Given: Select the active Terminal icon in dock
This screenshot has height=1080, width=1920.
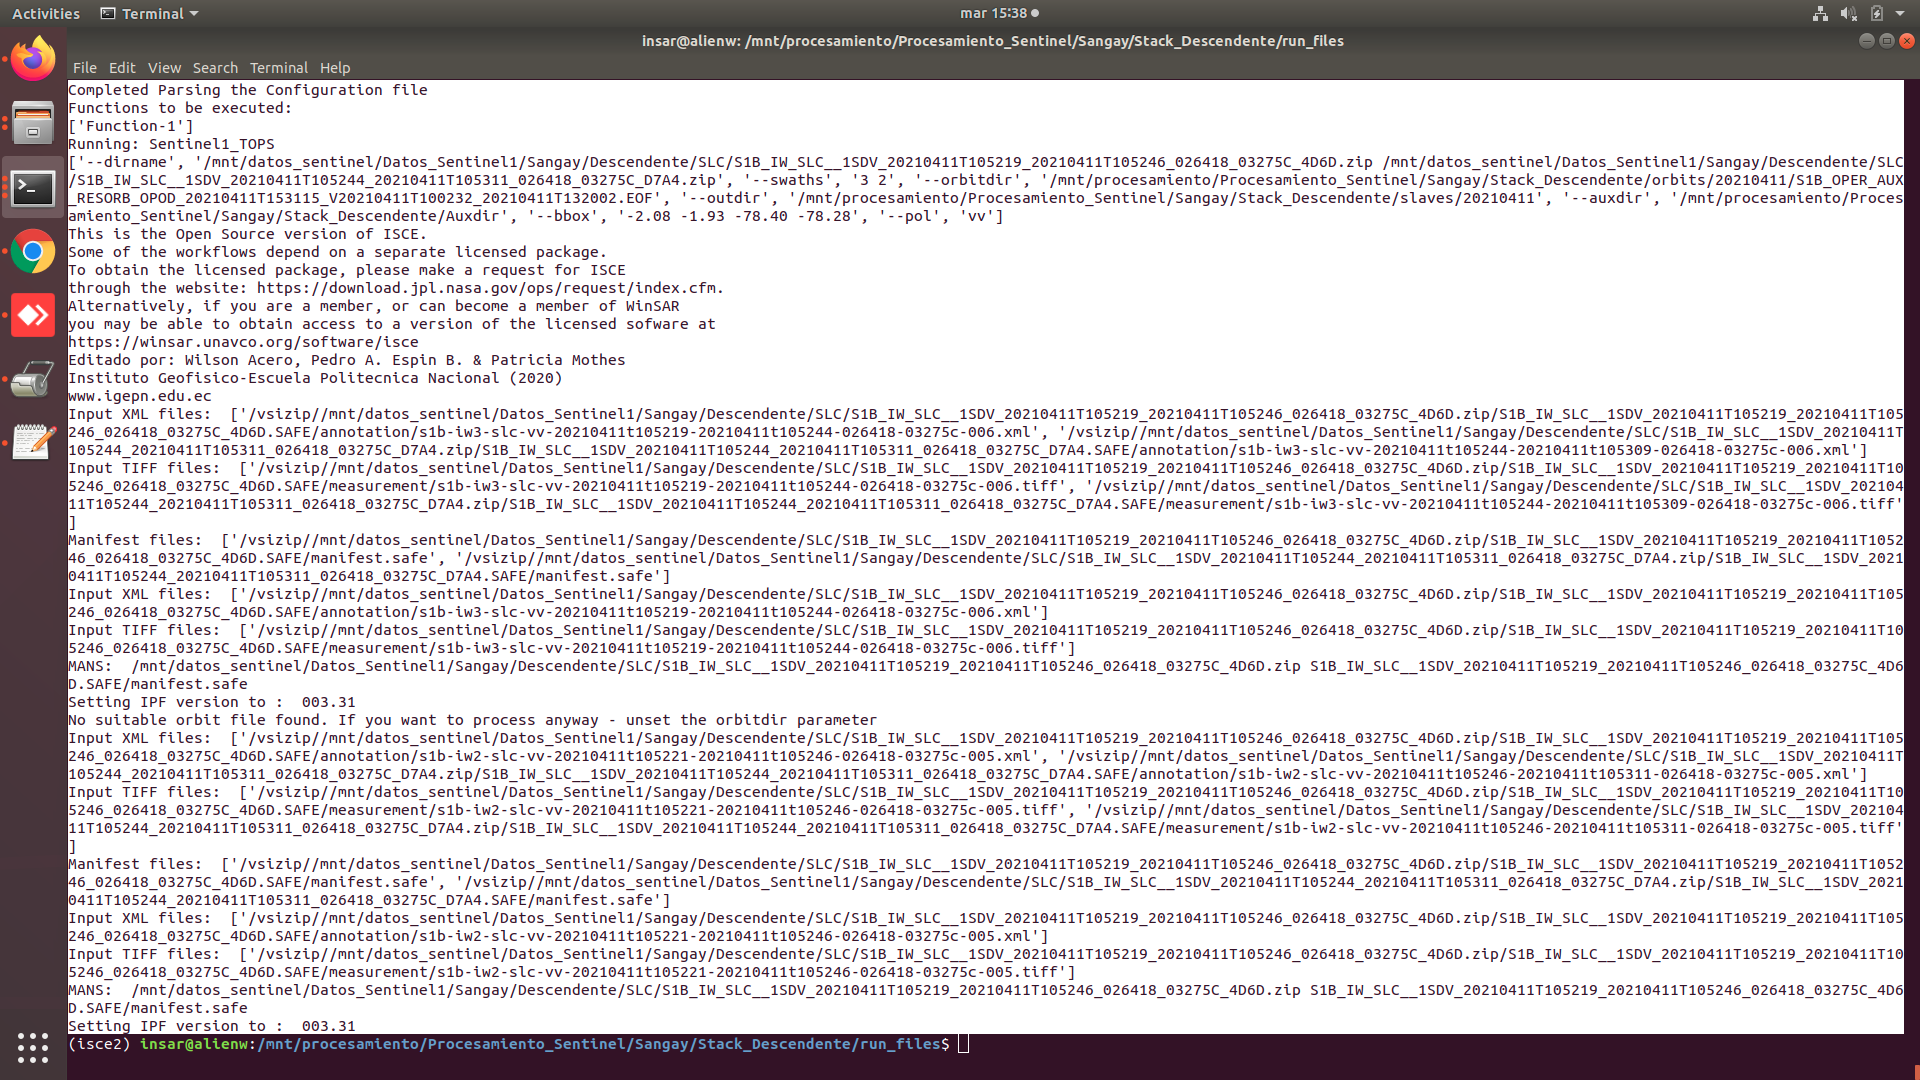Looking at the screenshot, I should click(33, 188).
